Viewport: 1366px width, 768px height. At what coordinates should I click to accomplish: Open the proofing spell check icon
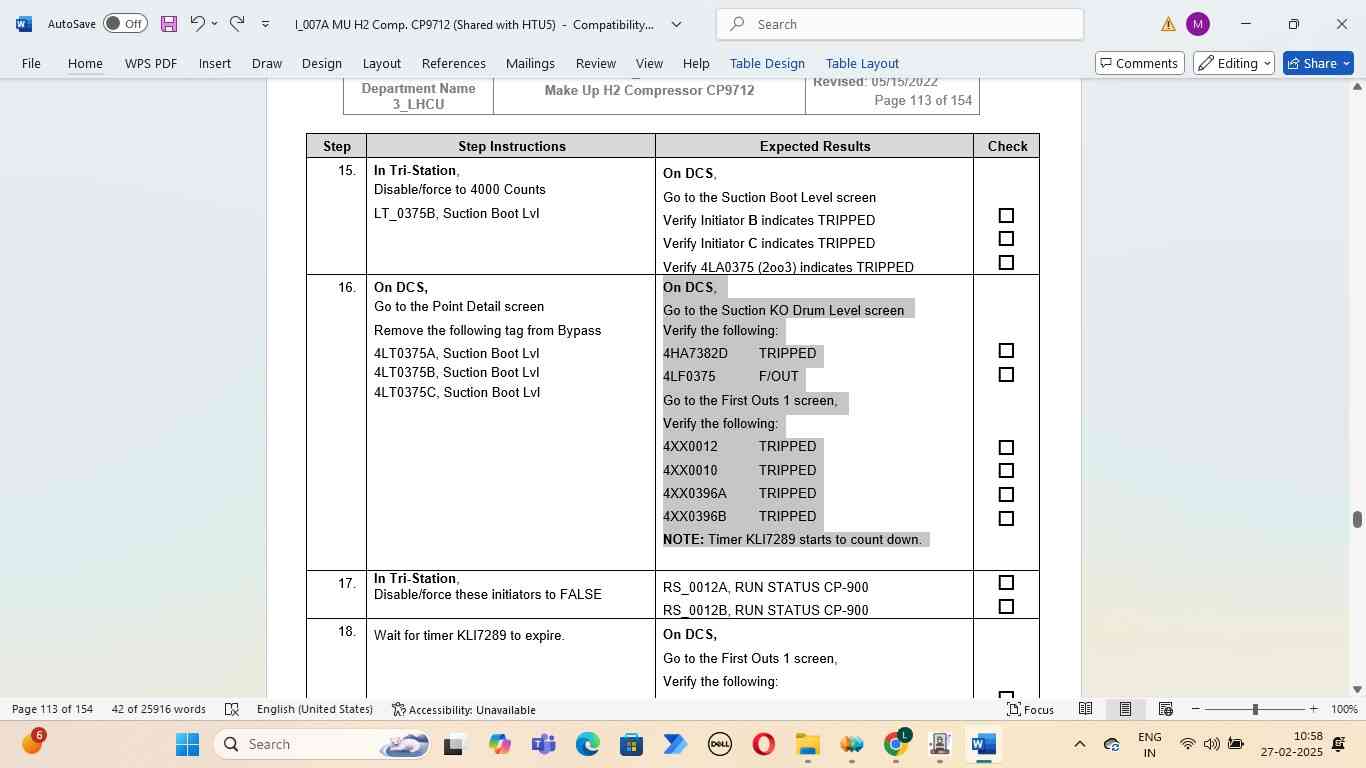point(232,709)
